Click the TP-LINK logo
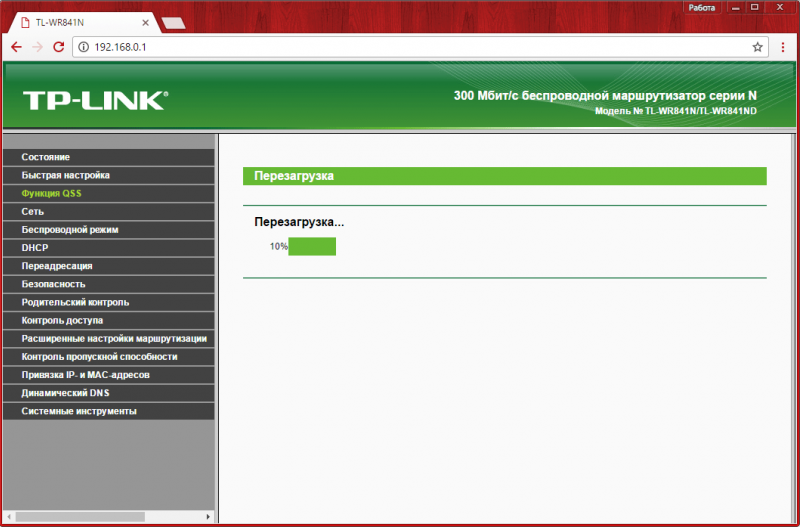The height and width of the screenshot is (527, 800). point(95,101)
